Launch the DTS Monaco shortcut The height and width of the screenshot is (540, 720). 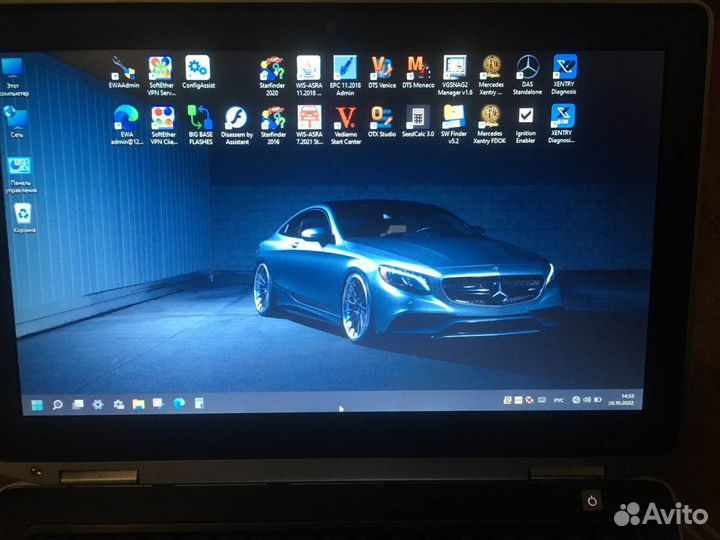pyautogui.click(x=418, y=72)
